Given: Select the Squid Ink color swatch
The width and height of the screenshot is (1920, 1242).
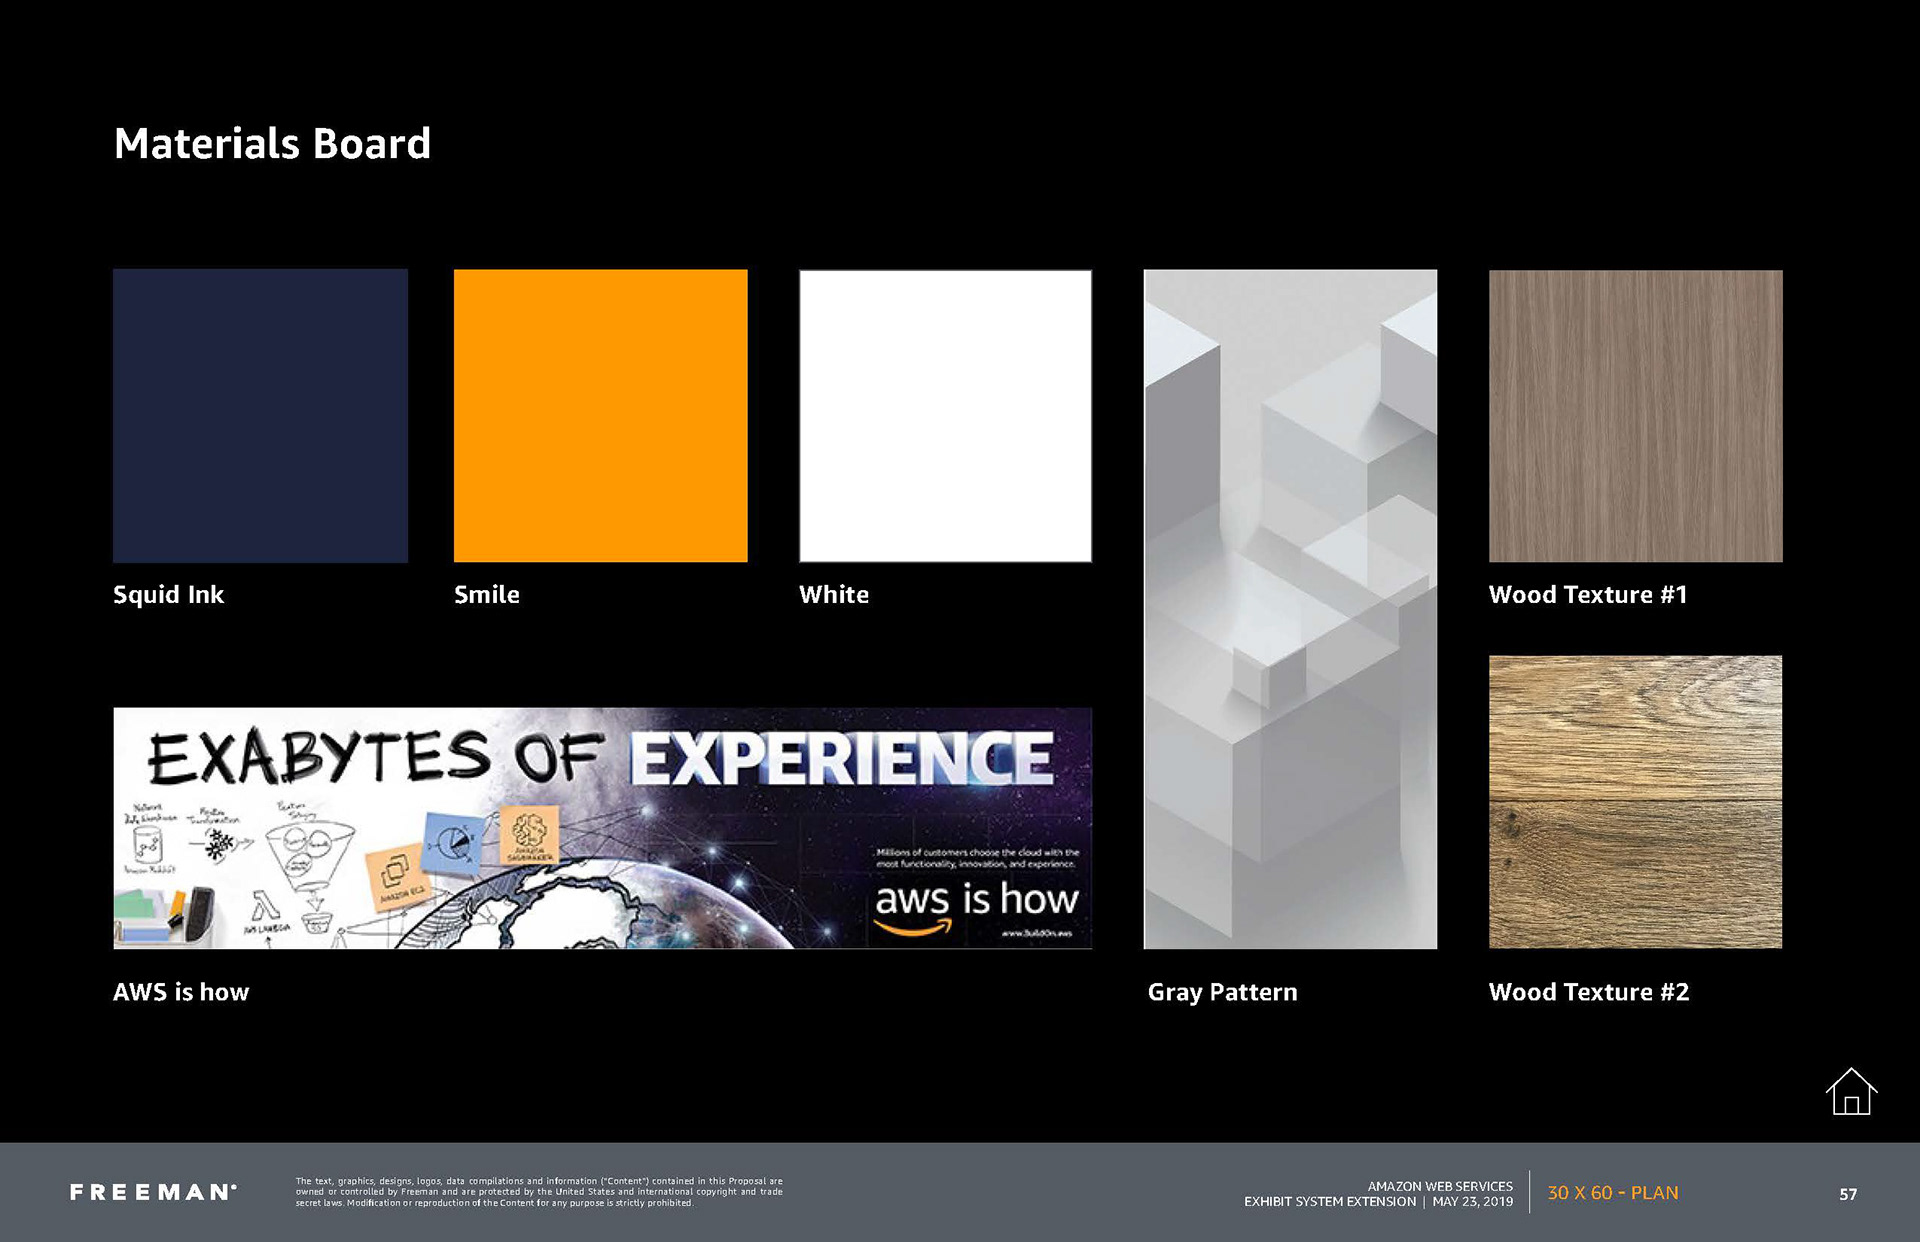Looking at the screenshot, I should (x=260, y=416).
